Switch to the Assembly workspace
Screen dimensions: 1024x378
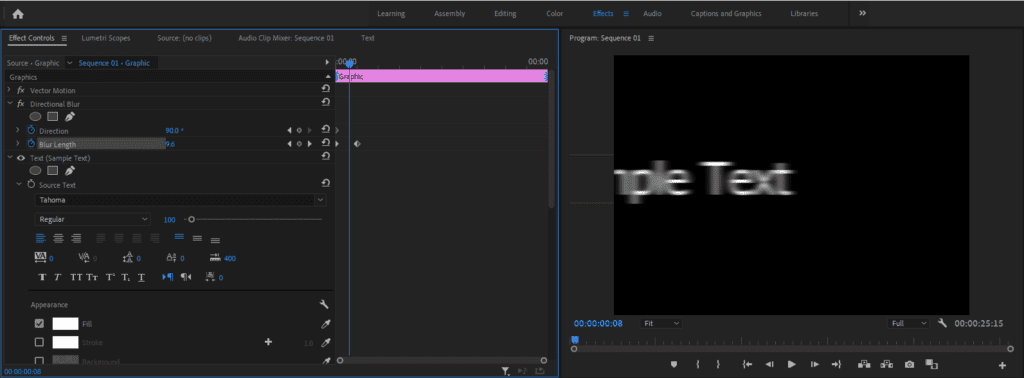click(450, 14)
